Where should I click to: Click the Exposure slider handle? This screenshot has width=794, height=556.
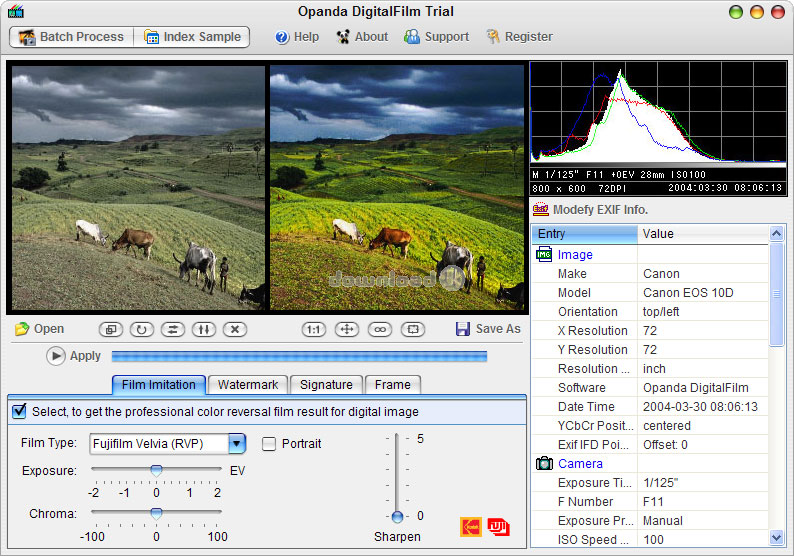[x=156, y=470]
